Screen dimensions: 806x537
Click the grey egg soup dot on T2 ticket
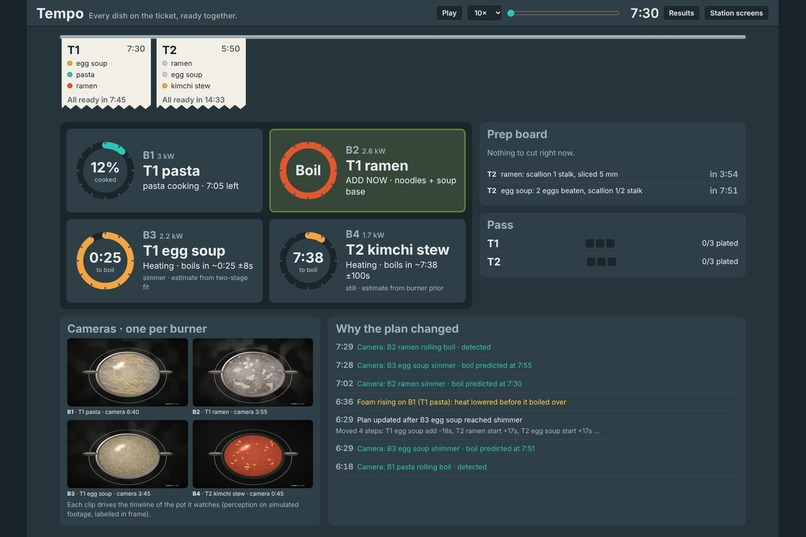point(164,75)
